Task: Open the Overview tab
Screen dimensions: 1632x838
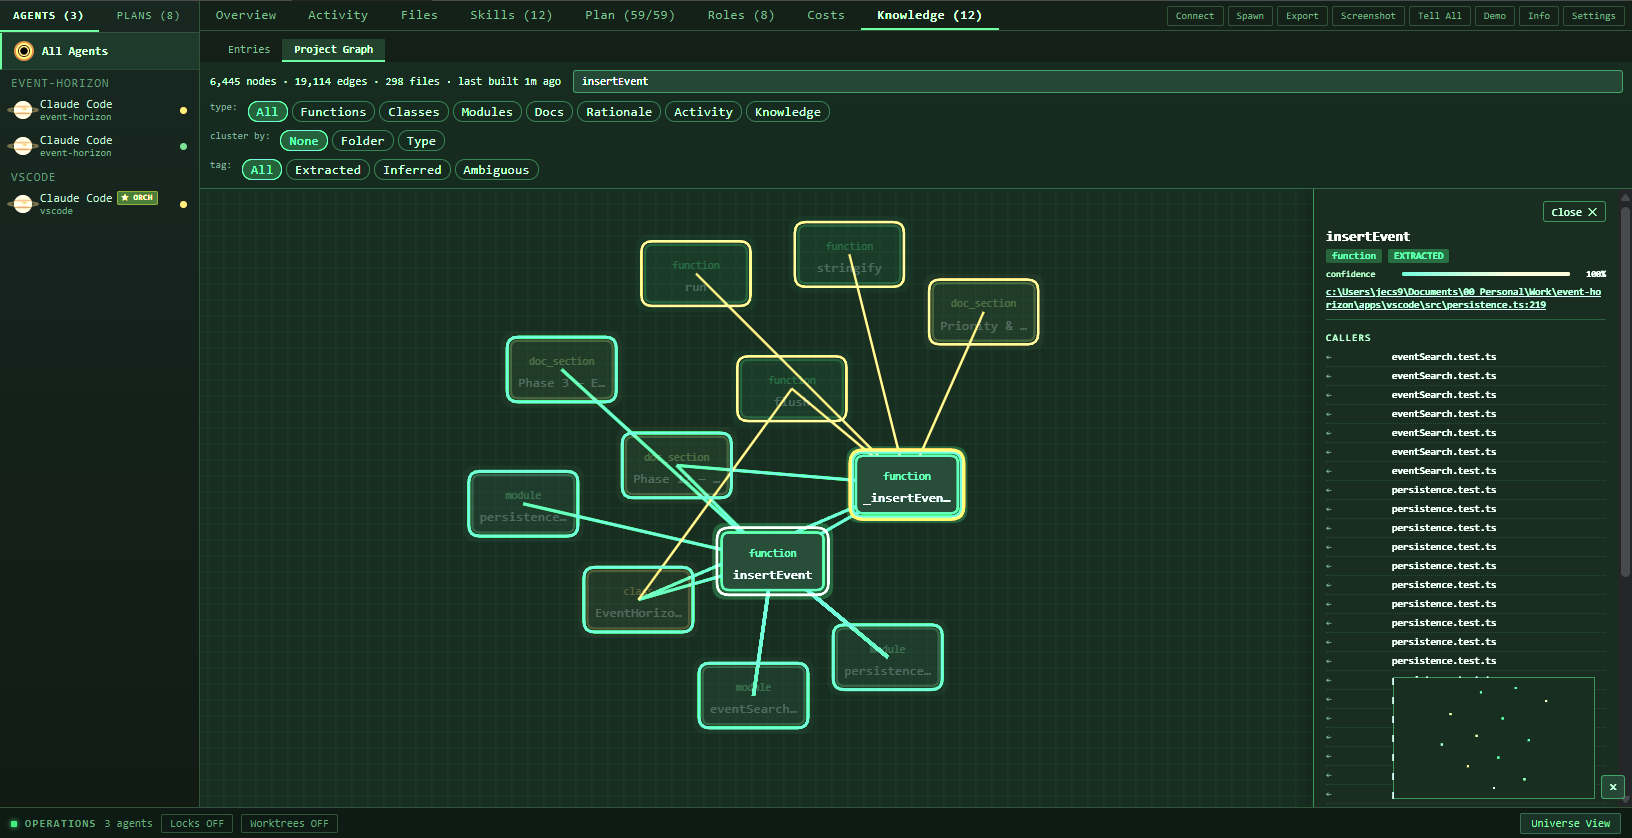Action: (x=246, y=15)
